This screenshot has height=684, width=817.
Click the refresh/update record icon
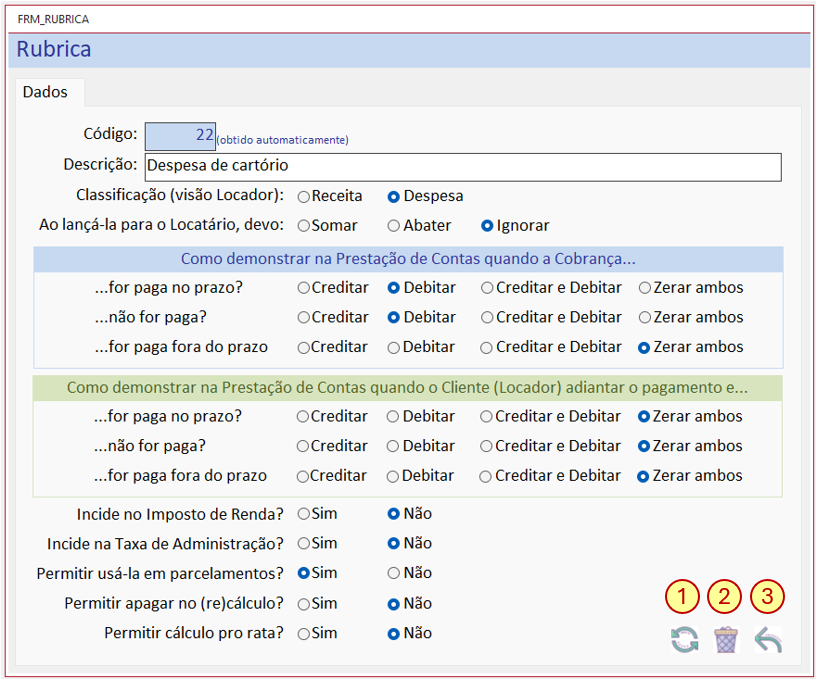pos(684,640)
